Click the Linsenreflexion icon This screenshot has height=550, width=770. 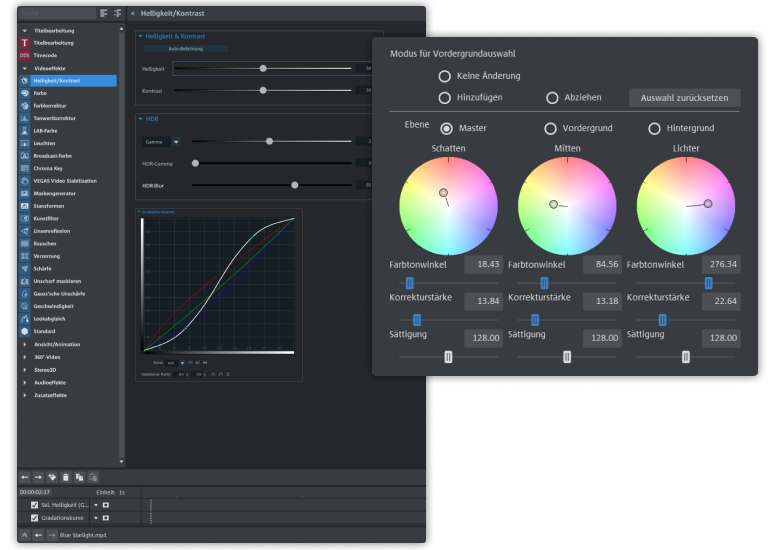coord(25,231)
